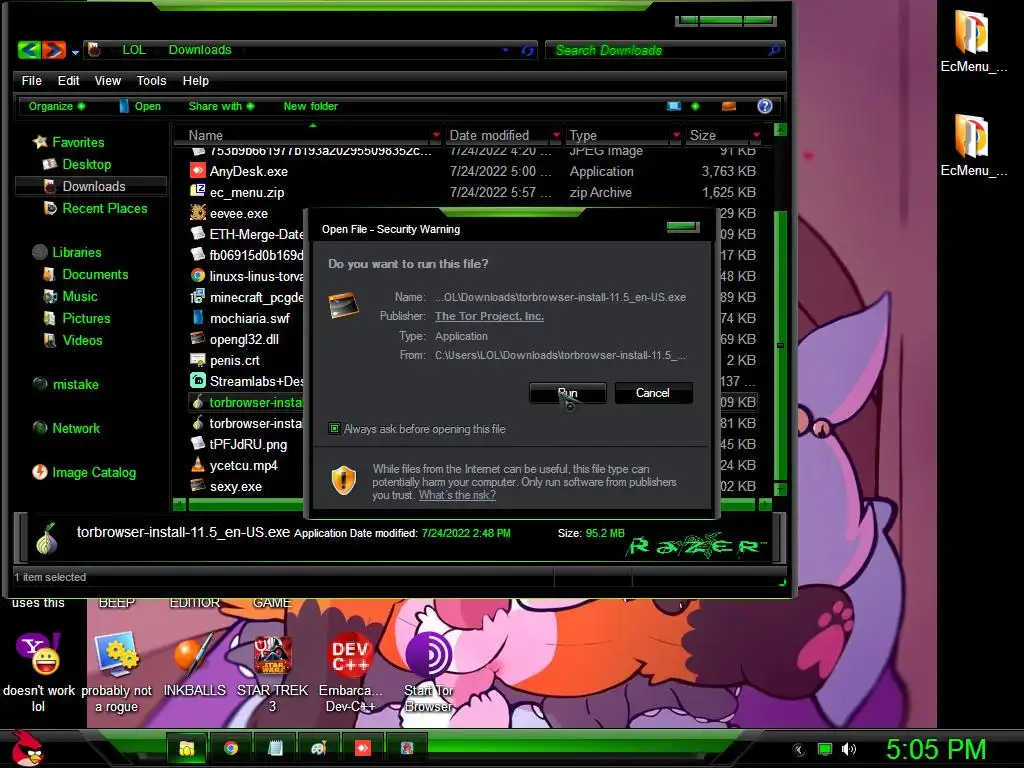Click New folder in toolbar
Screen dimensions: 1024x768
pyautogui.click(x=310, y=106)
